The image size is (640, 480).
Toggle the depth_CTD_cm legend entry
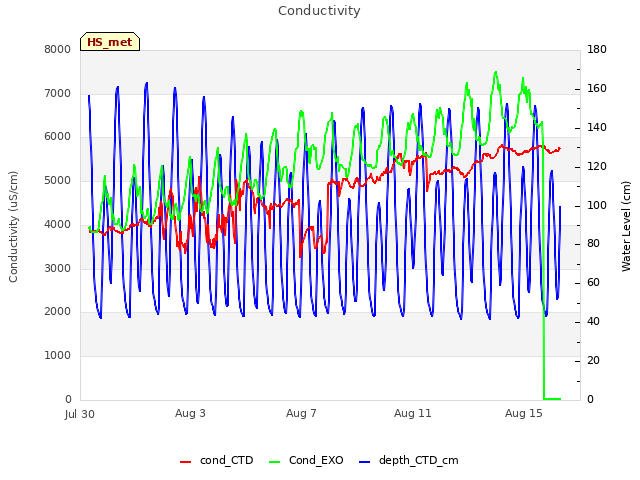point(409,460)
